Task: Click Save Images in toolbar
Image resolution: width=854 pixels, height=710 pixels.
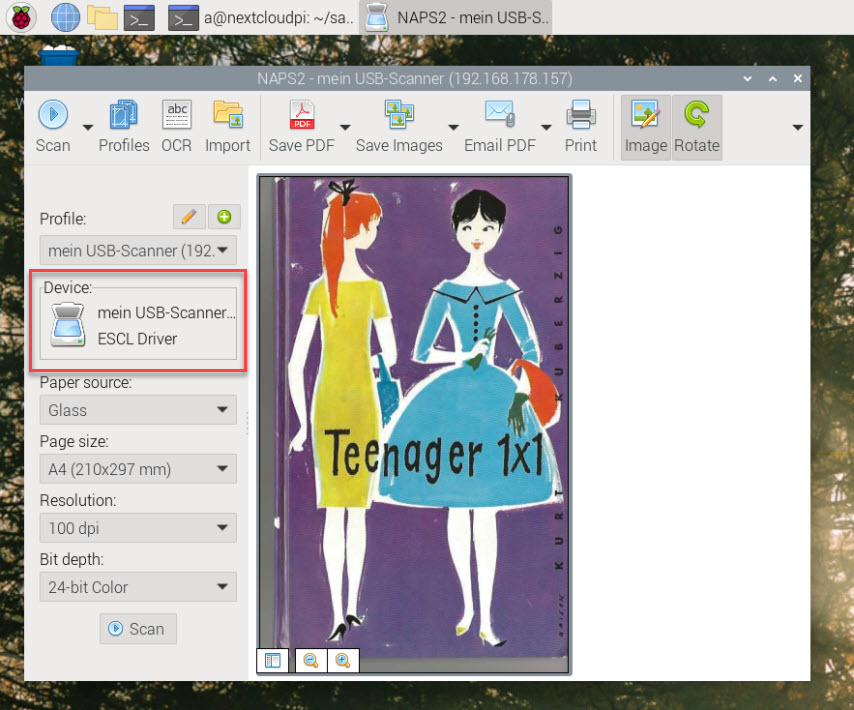Action: (x=399, y=127)
